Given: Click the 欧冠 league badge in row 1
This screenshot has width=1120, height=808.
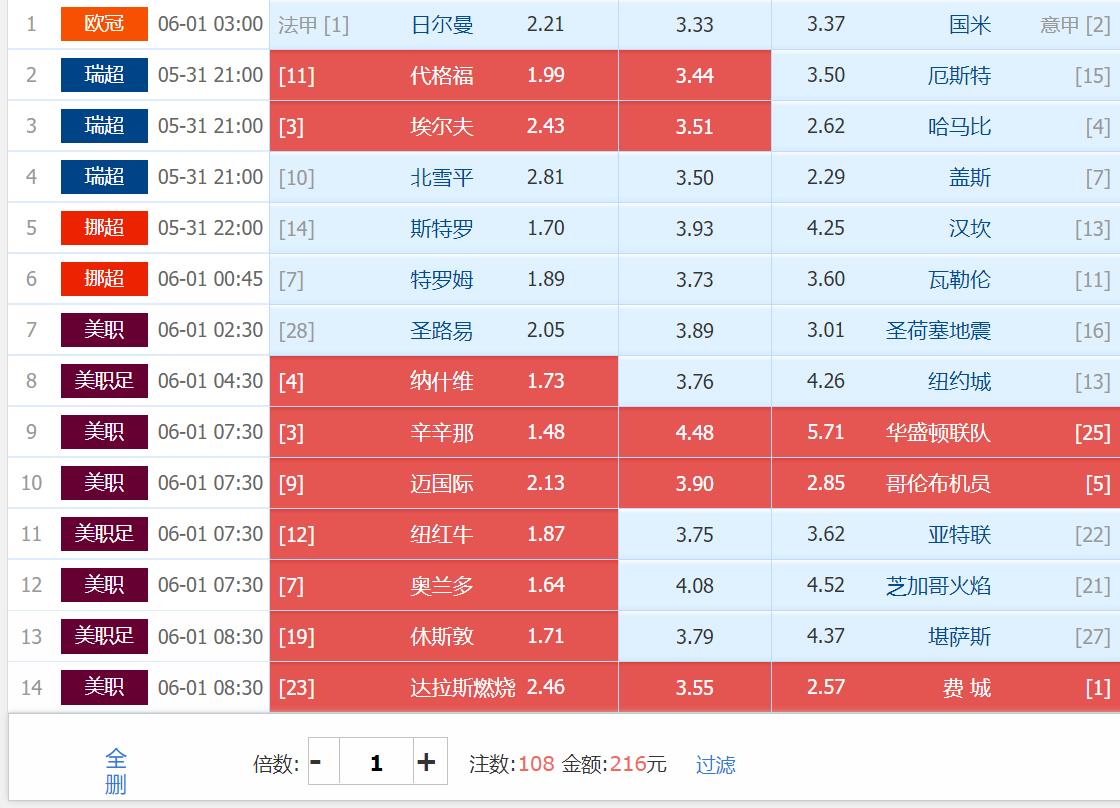Looking at the screenshot, I should point(104,24).
